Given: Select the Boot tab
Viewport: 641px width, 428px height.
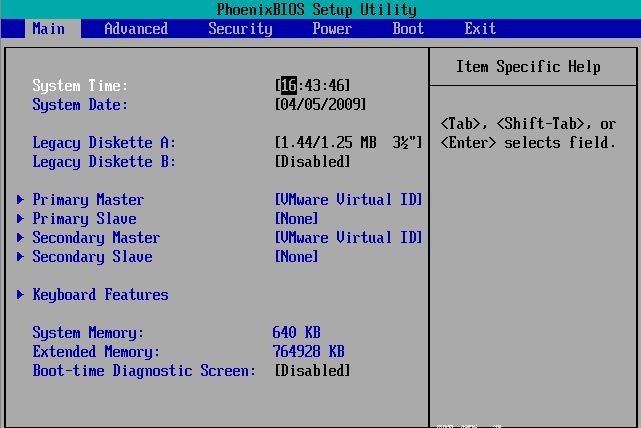Looking at the screenshot, I should click(x=408, y=29).
